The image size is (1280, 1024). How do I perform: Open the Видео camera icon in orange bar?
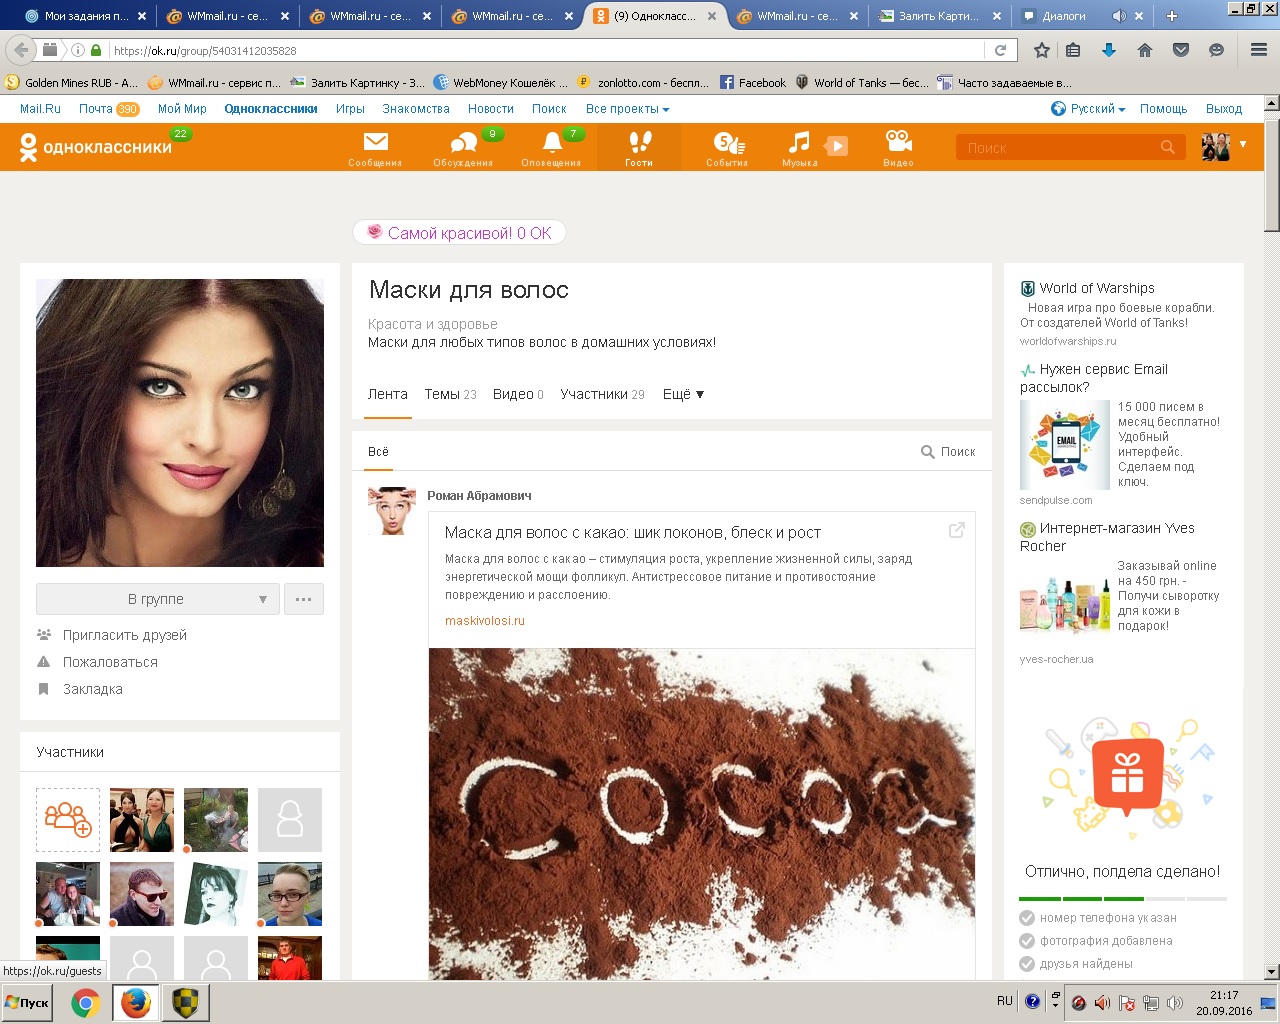(898, 147)
